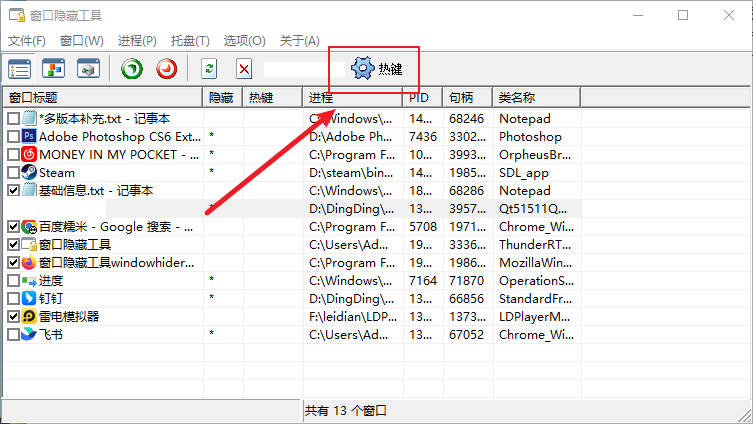
Task: Open the 选项(O) menu
Action: (244, 41)
